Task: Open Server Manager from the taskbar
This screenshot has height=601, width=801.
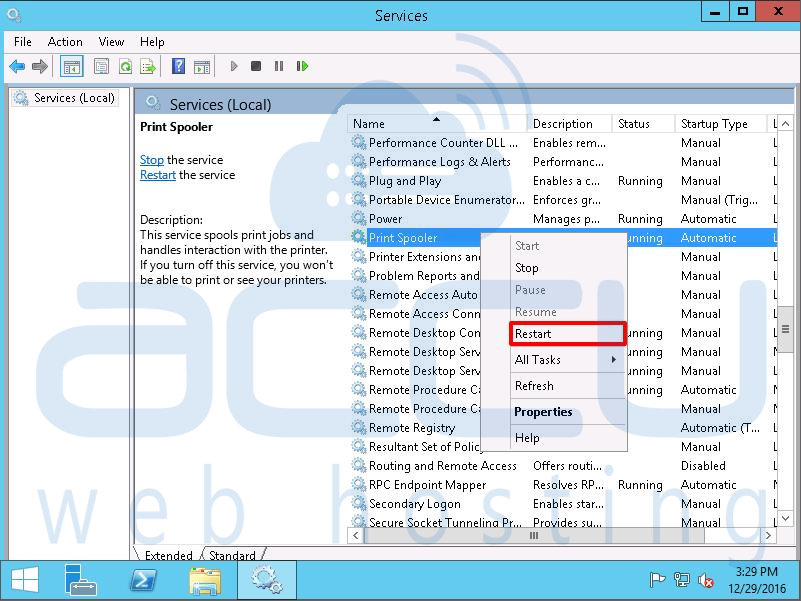Action: [80, 580]
